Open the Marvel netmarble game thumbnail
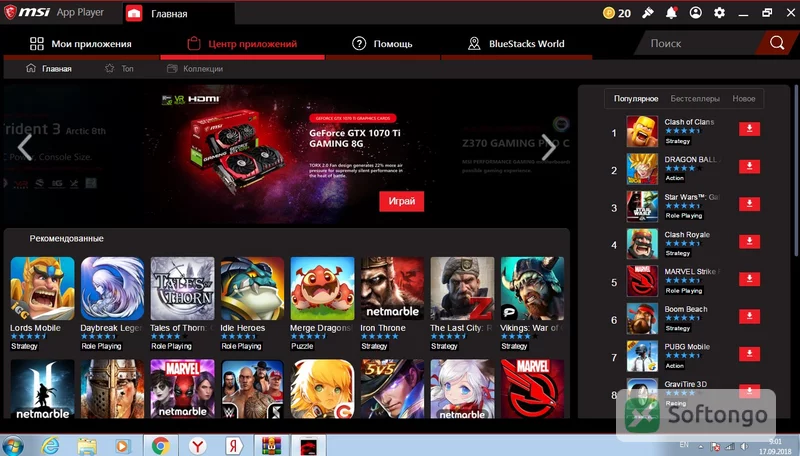The image size is (800, 456). click(182, 389)
